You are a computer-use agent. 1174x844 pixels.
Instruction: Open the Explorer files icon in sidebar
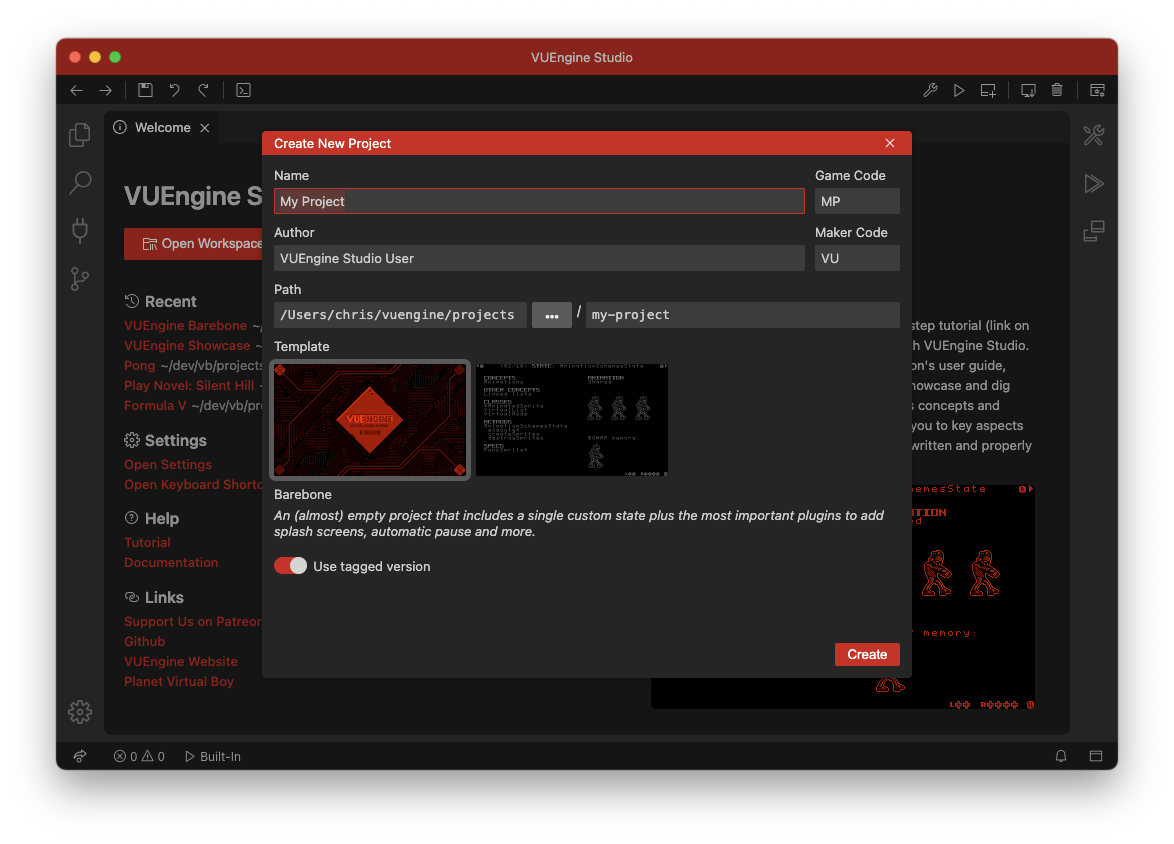79,136
